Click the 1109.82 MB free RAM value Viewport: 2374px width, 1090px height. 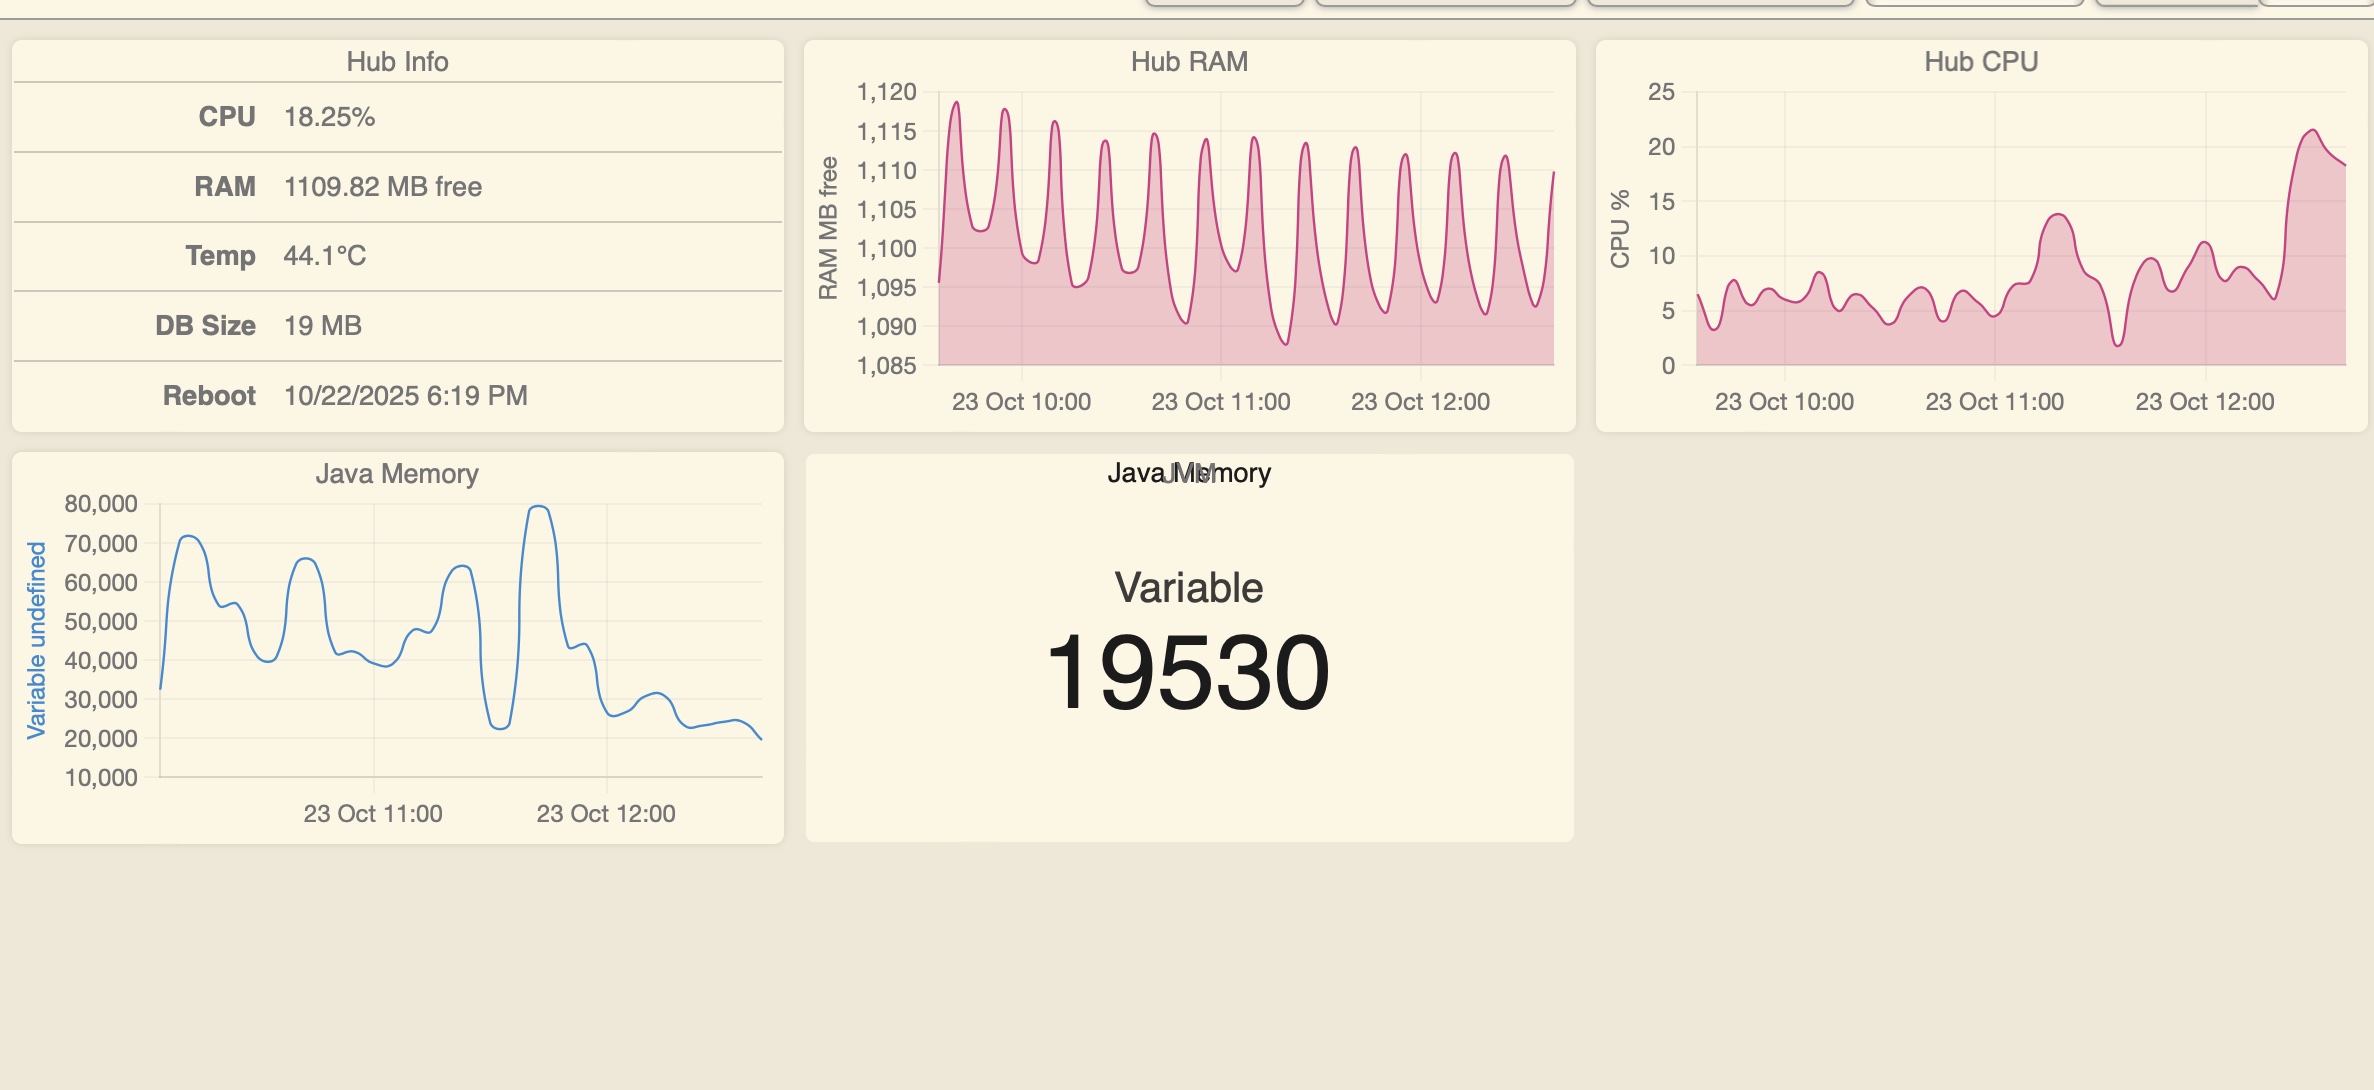click(x=382, y=187)
